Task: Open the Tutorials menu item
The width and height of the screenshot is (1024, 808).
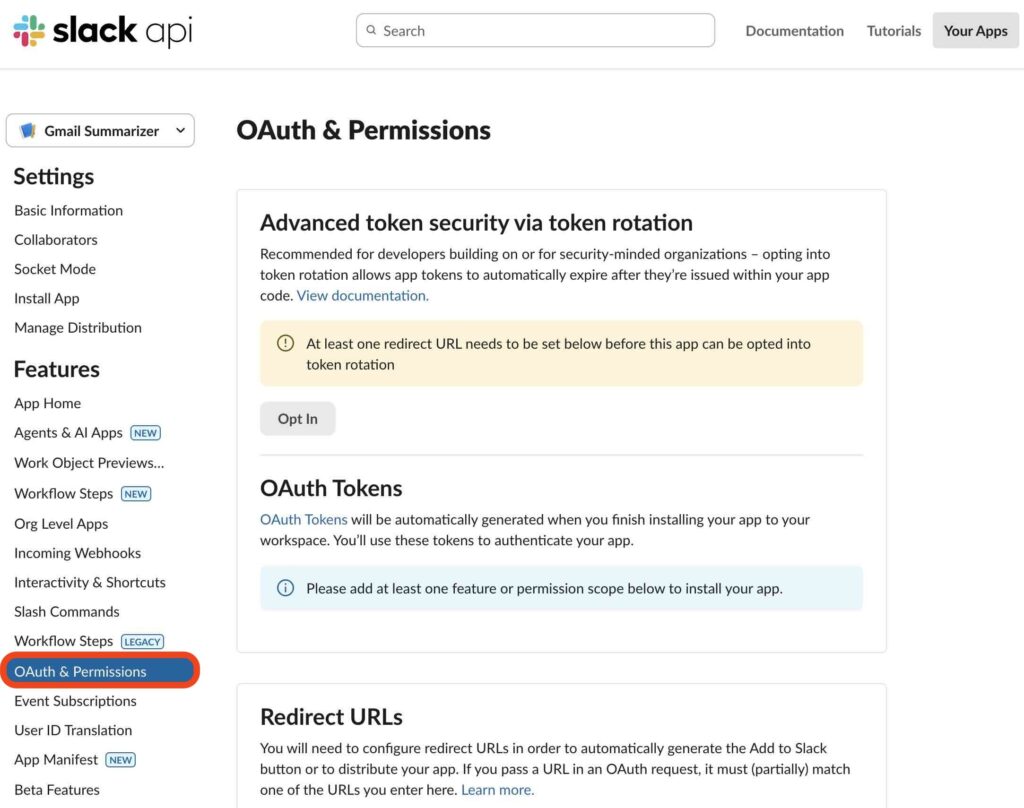Action: click(893, 30)
